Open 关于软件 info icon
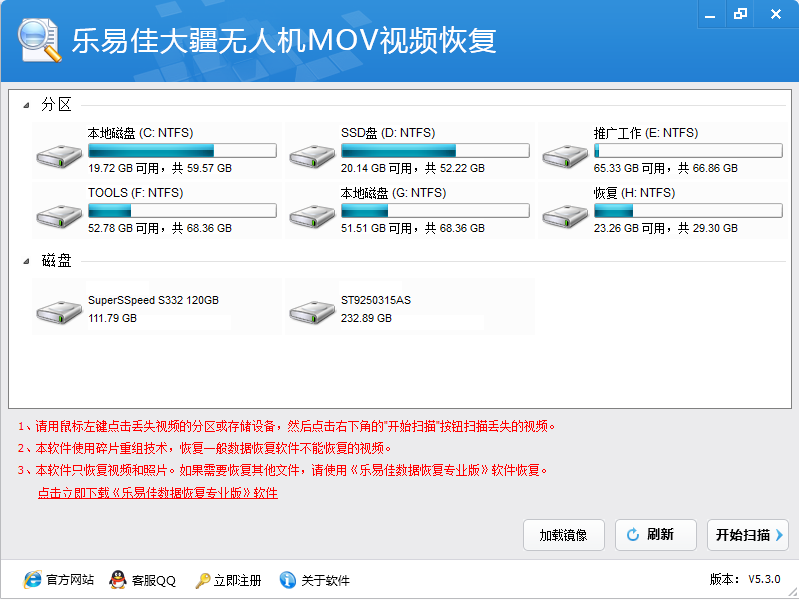Screen dimensions: 799x600 288,580
